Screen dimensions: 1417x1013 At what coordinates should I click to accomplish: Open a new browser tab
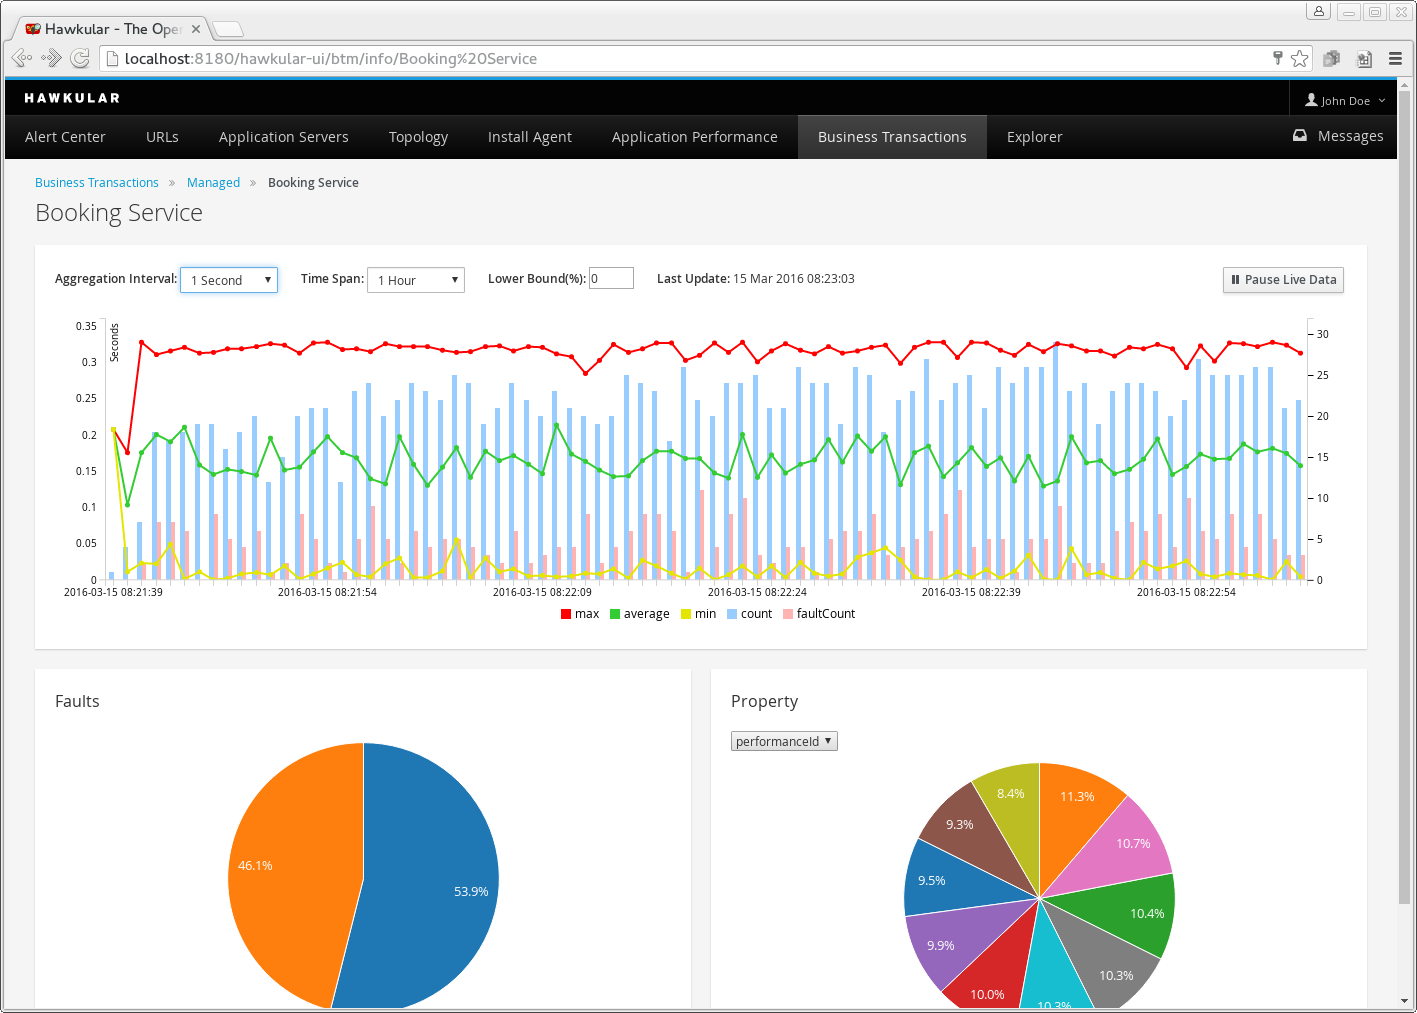coord(228,29)
